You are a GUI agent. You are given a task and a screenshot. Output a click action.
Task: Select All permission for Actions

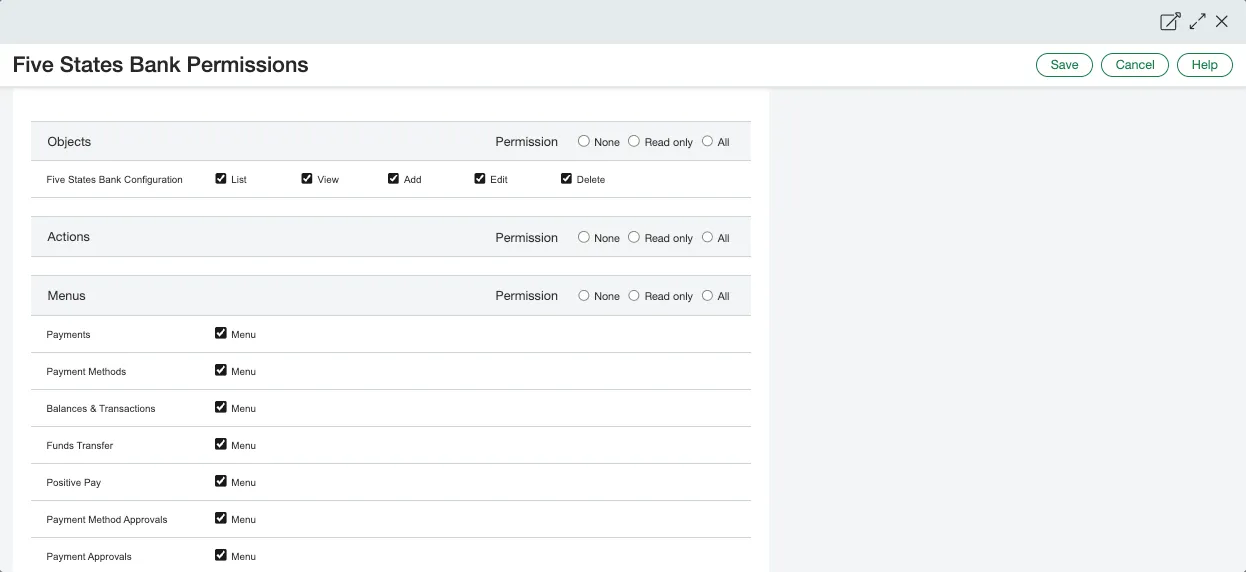coord(708,237)
